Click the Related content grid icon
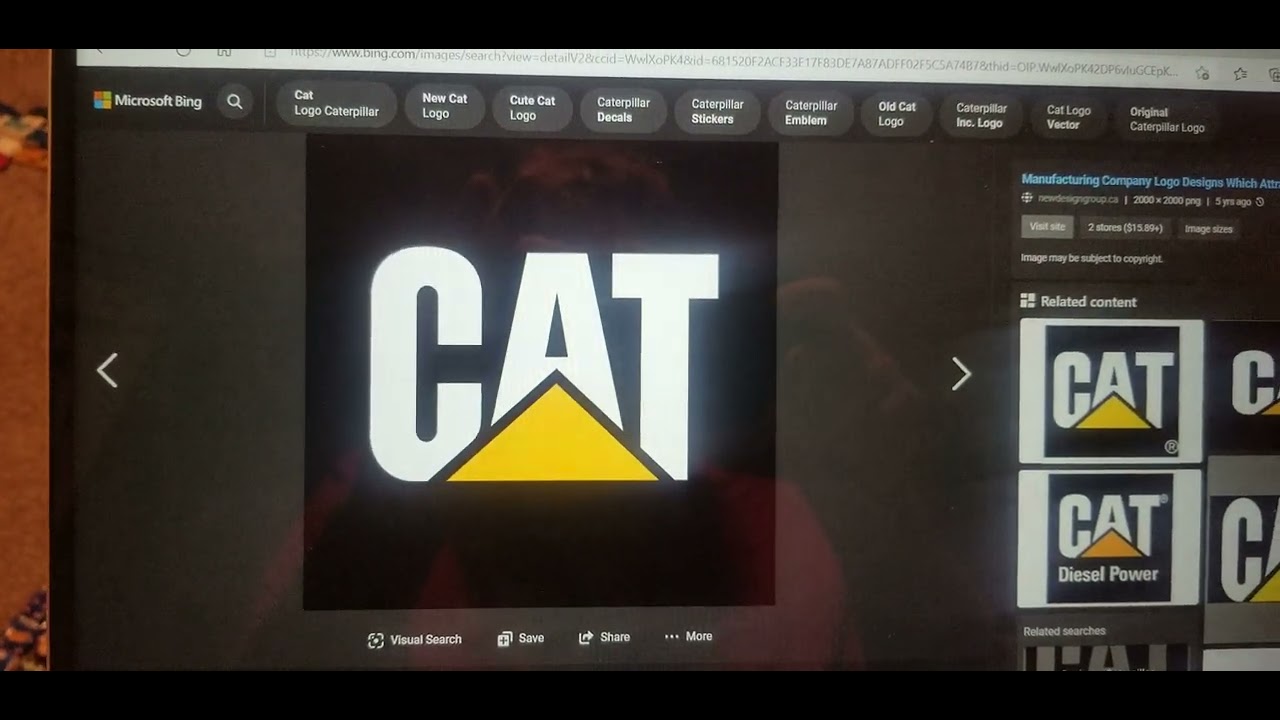1280x720 pixels. (x=1027, y=300)
